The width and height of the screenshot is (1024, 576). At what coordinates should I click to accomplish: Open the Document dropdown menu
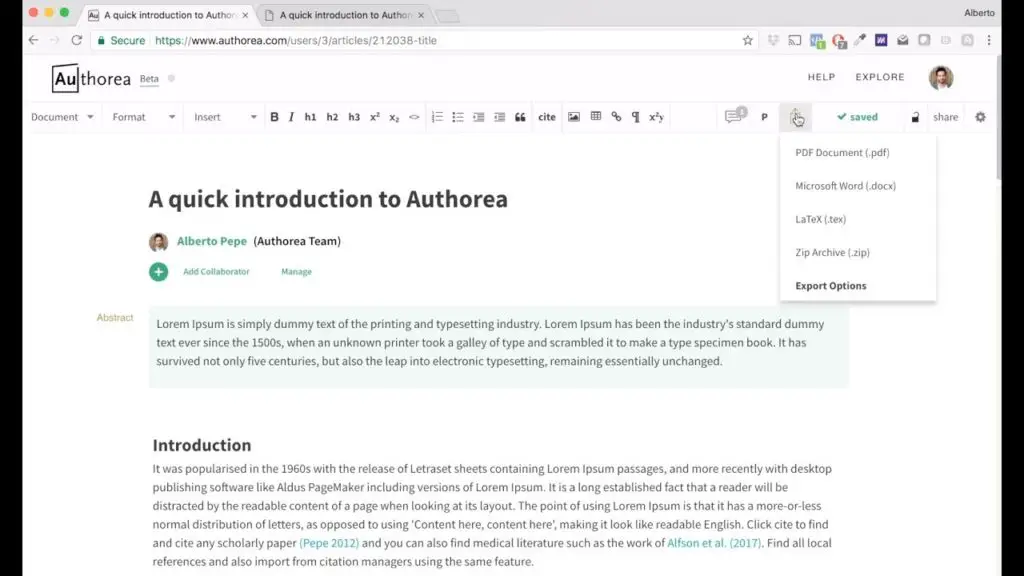(x=62, y=117)
